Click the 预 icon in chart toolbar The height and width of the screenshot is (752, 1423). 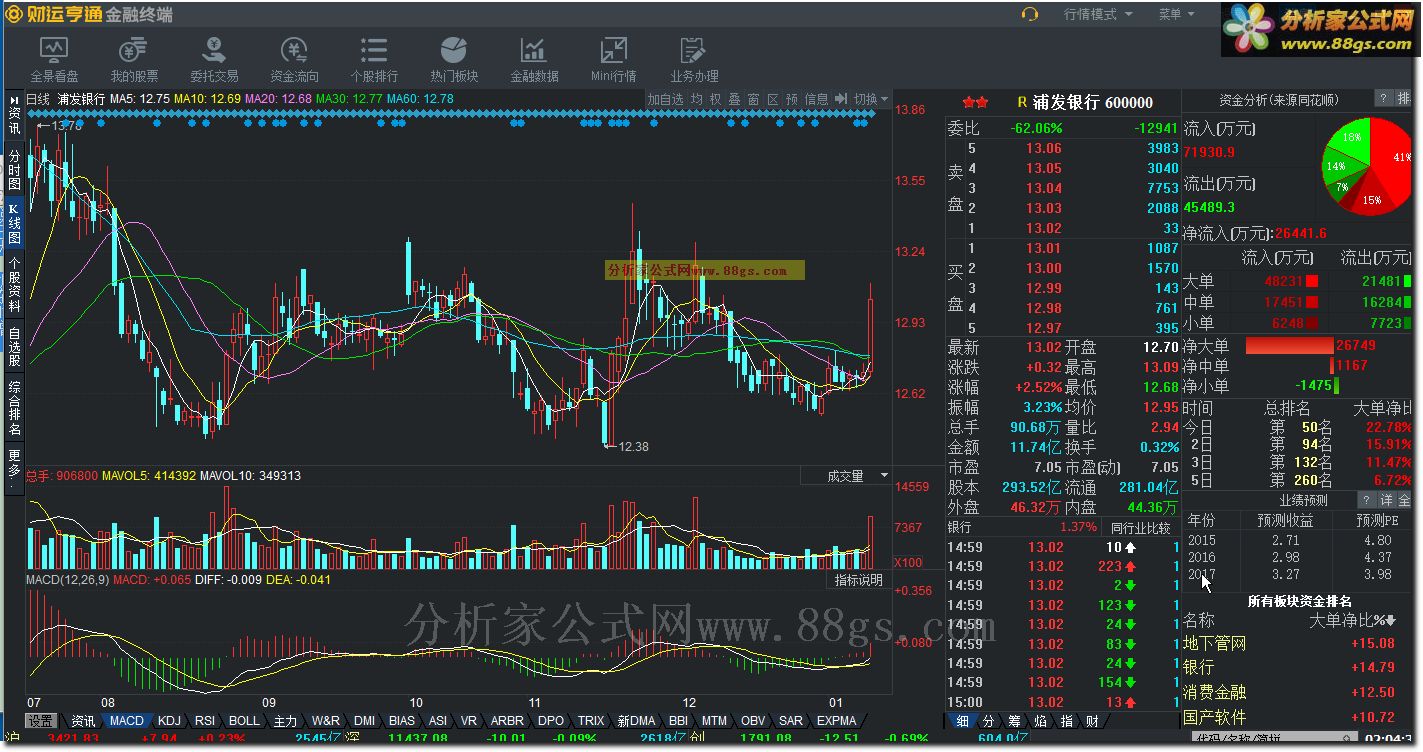click(x=792, y=99)
